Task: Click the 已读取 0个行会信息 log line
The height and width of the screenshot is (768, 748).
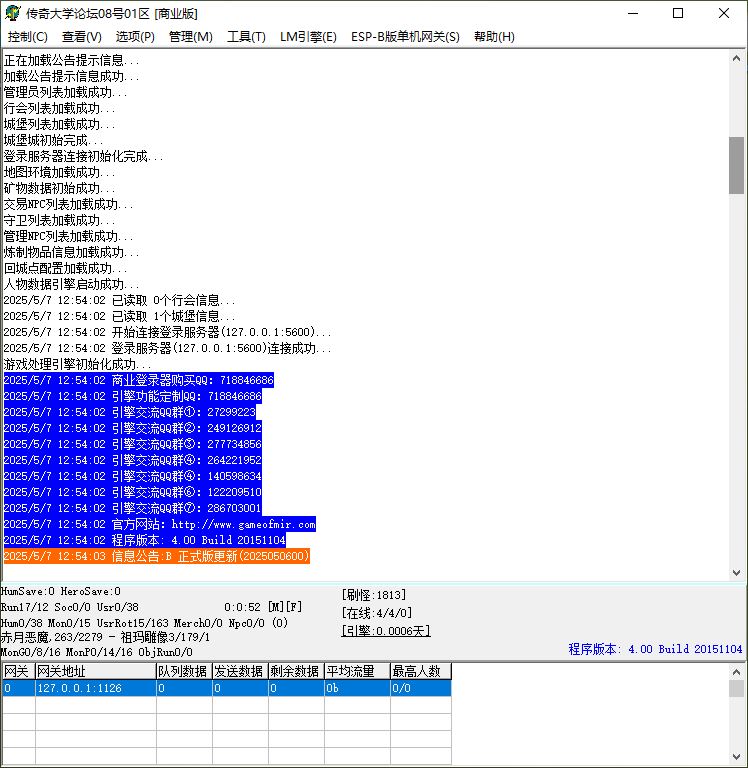Action: coord(120,300)
